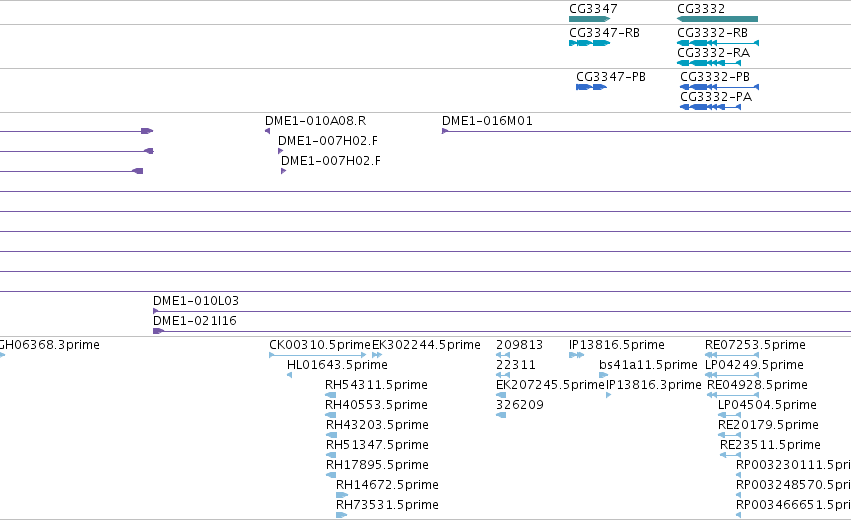Screen dimensions: 851x520
Task: Click the CK00310.5prime EST label
Action: tap(320, 345)
